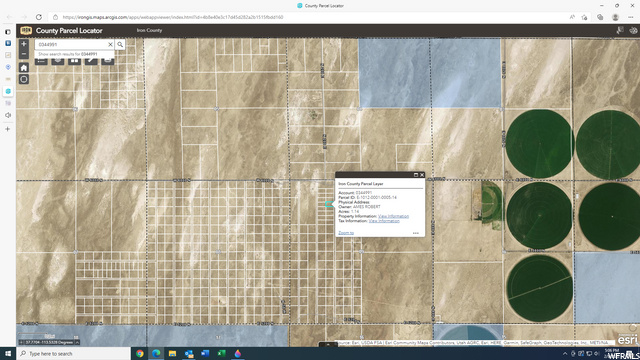This screenshot has width=640, height=360.
Task: Click the browser address bar URL
Action: tap(173, 17)
